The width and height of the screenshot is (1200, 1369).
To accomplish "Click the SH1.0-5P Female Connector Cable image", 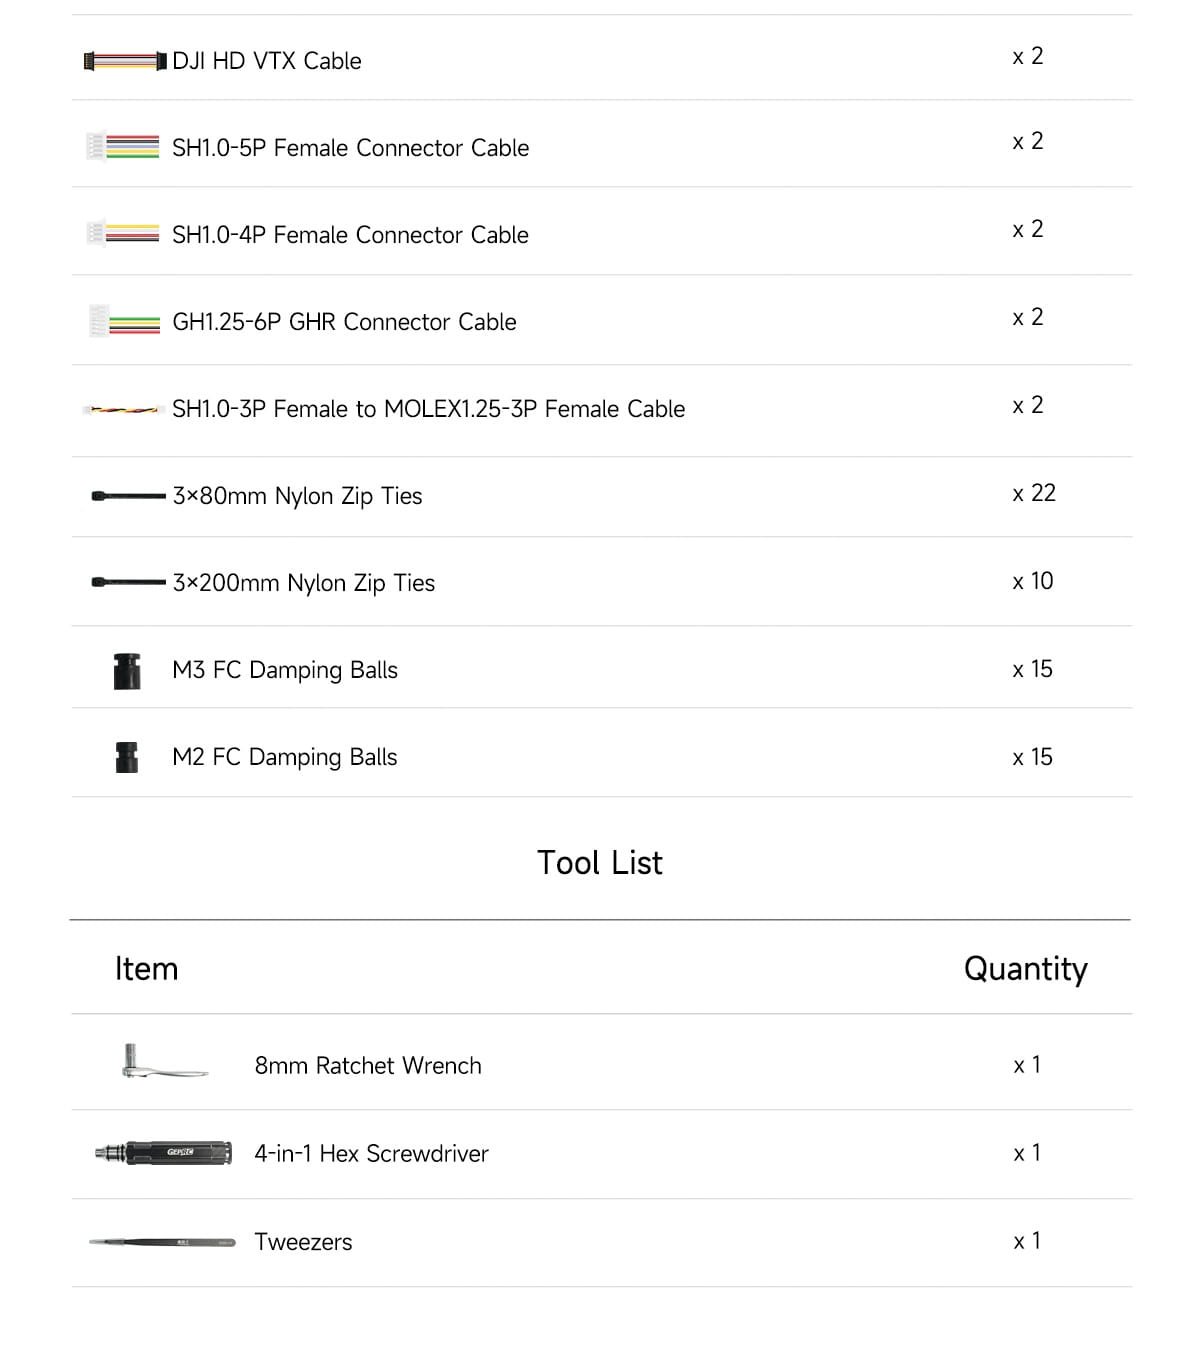I will click(124, 147).
